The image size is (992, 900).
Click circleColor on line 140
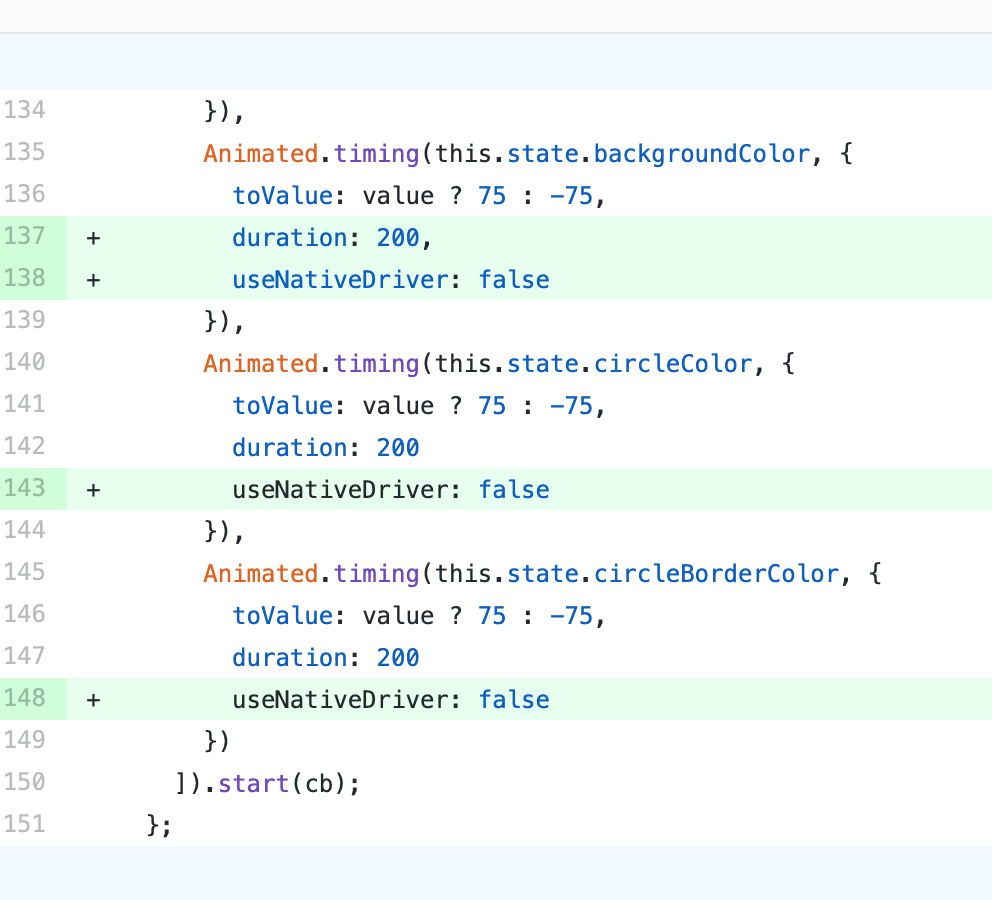[x=673, y=364]
